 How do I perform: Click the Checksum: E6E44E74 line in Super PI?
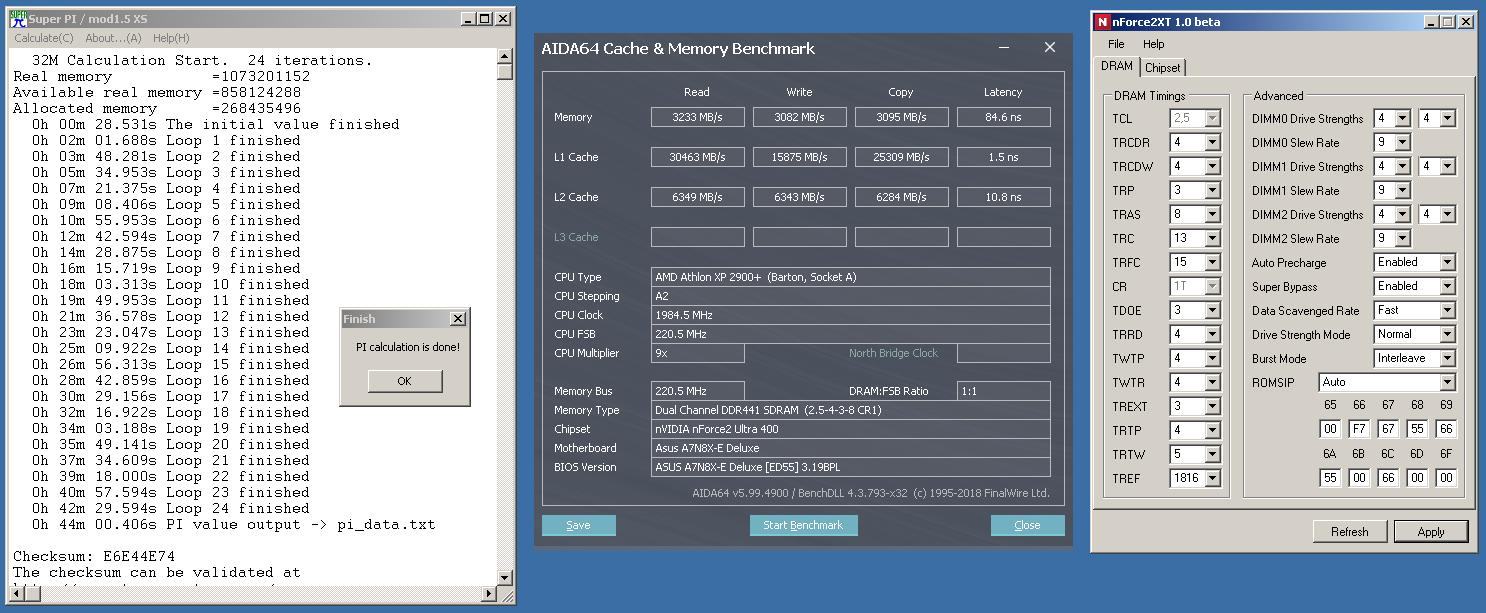[x=94, y=556]
